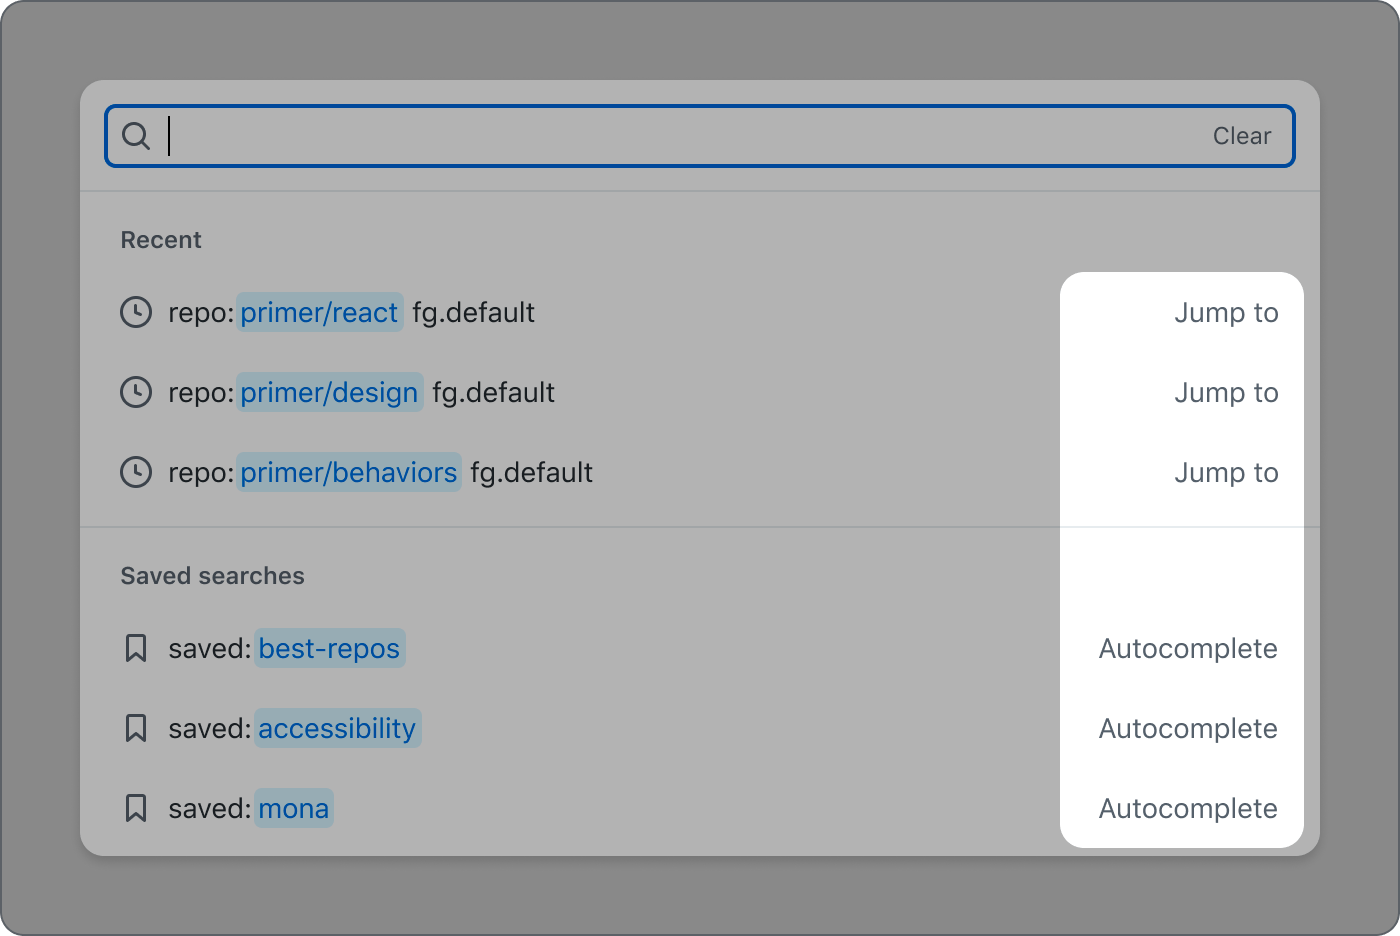Click the bookmark icon for saved: mona
The image size is (1400, 936).
pos(136,808)
